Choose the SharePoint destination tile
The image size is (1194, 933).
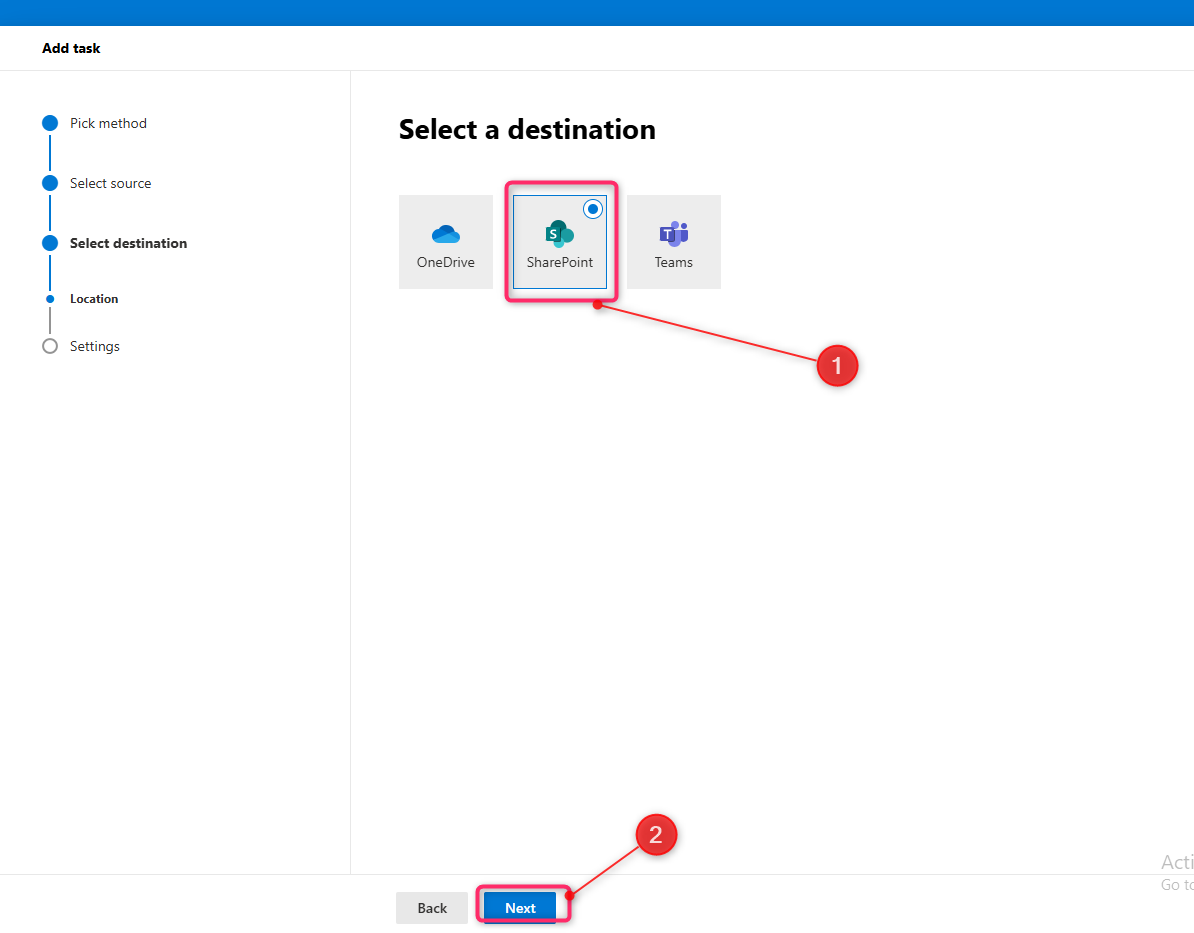click(560, 241)
